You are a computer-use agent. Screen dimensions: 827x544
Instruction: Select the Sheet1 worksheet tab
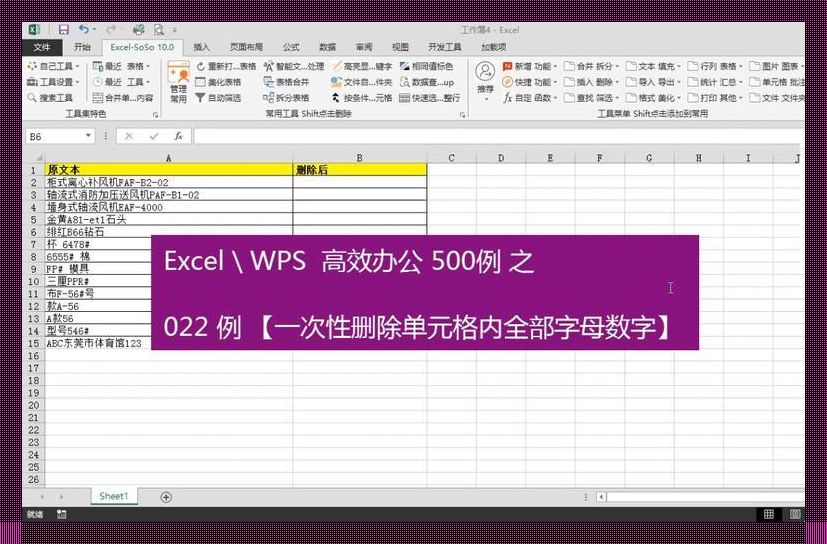(113, 496)
